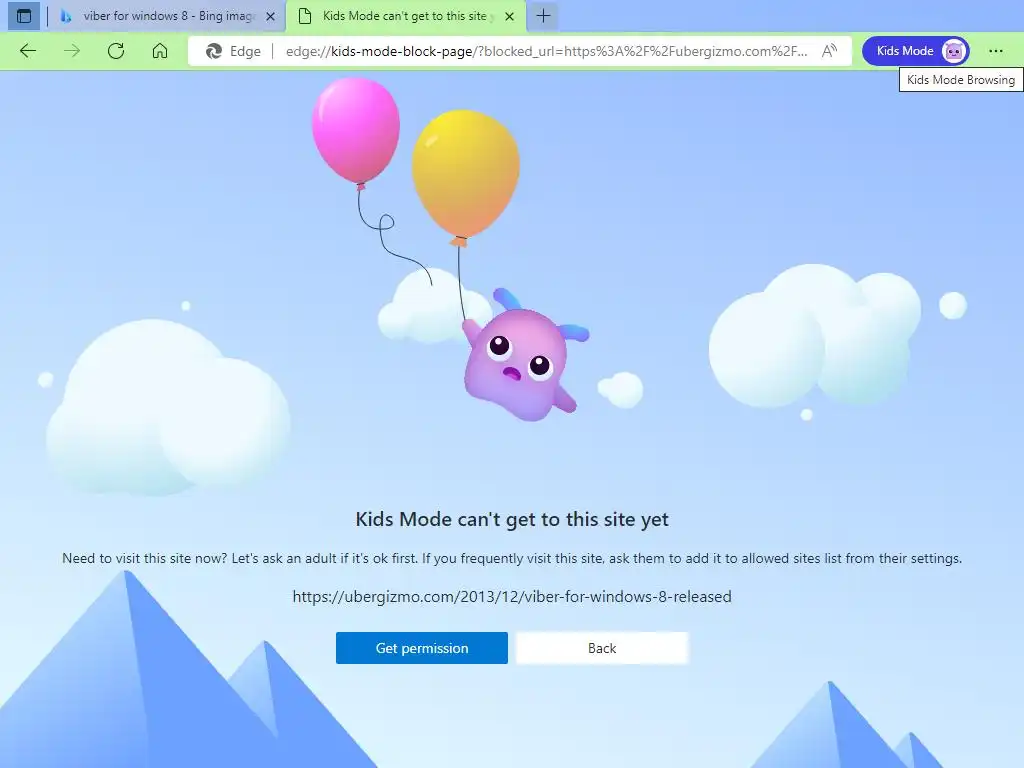This screenshot has height=768, width=1024.
Task: Refresh the current page
Action: click(x=116, y=51)
